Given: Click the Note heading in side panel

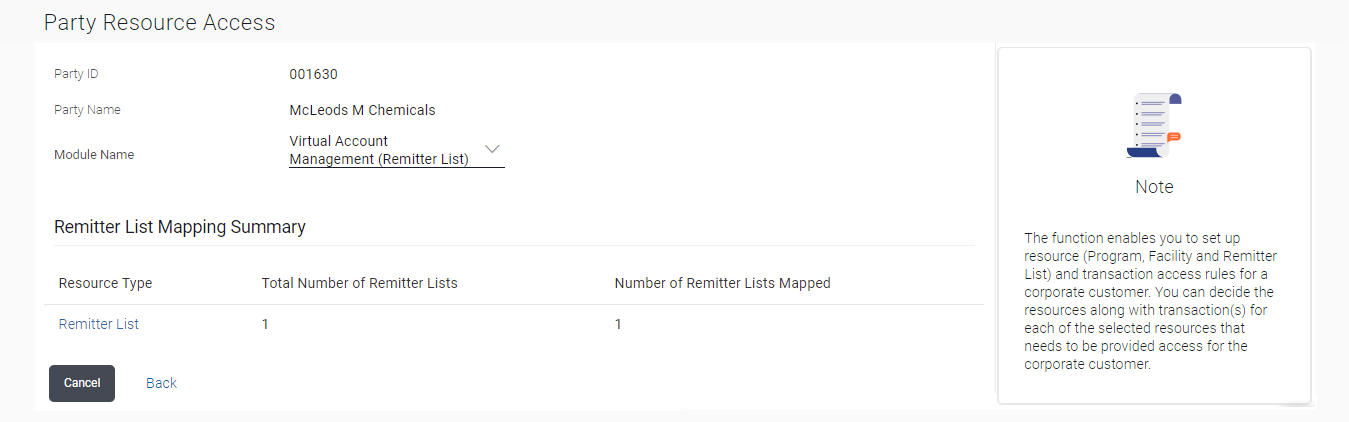Looking at the screenshot, I should tap(1154, 187).
